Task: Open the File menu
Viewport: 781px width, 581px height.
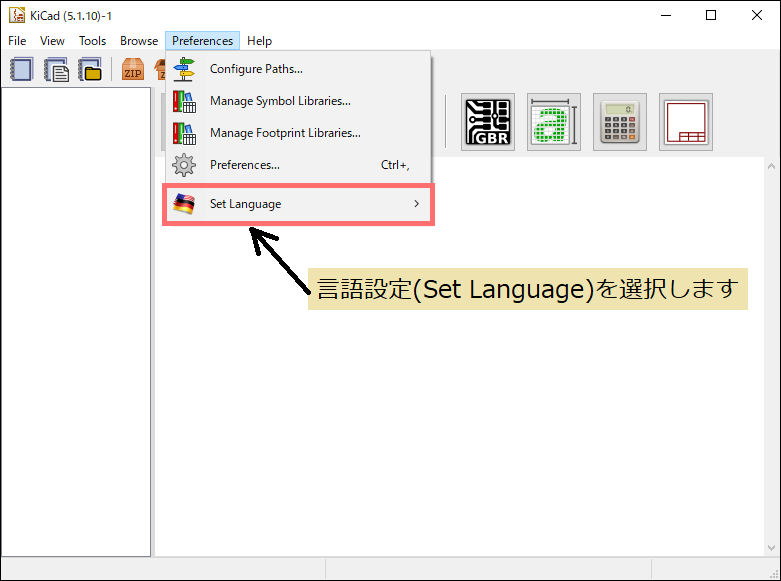Action: [17, 41]
